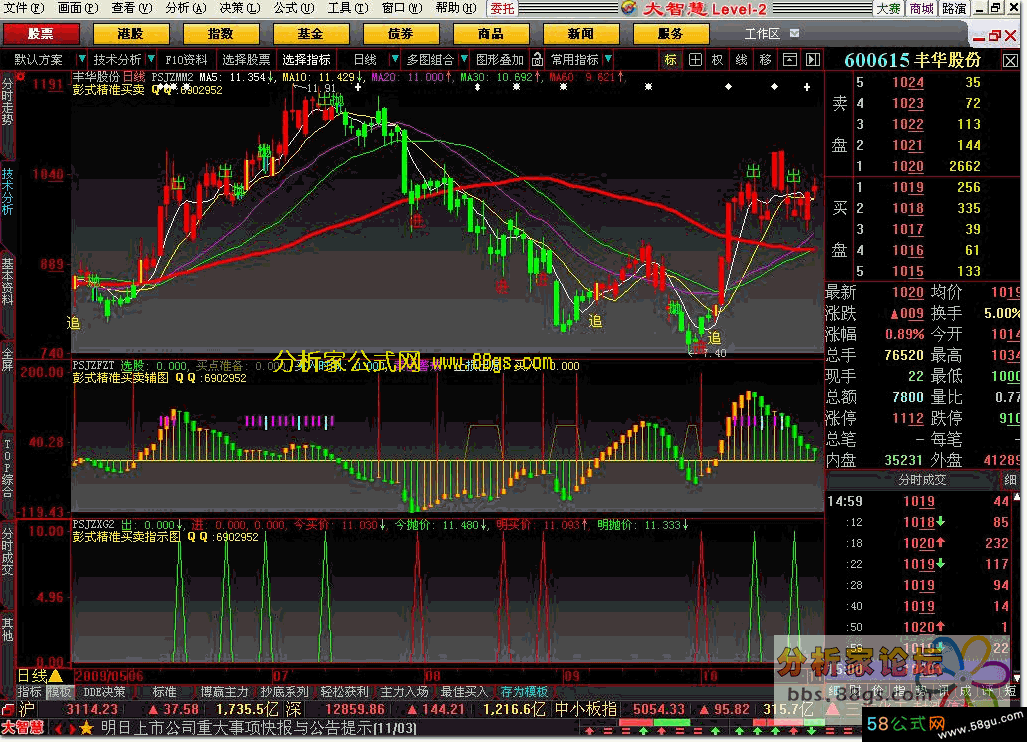Expand the 多图组合 dropdown arrow

pos(464,60)
